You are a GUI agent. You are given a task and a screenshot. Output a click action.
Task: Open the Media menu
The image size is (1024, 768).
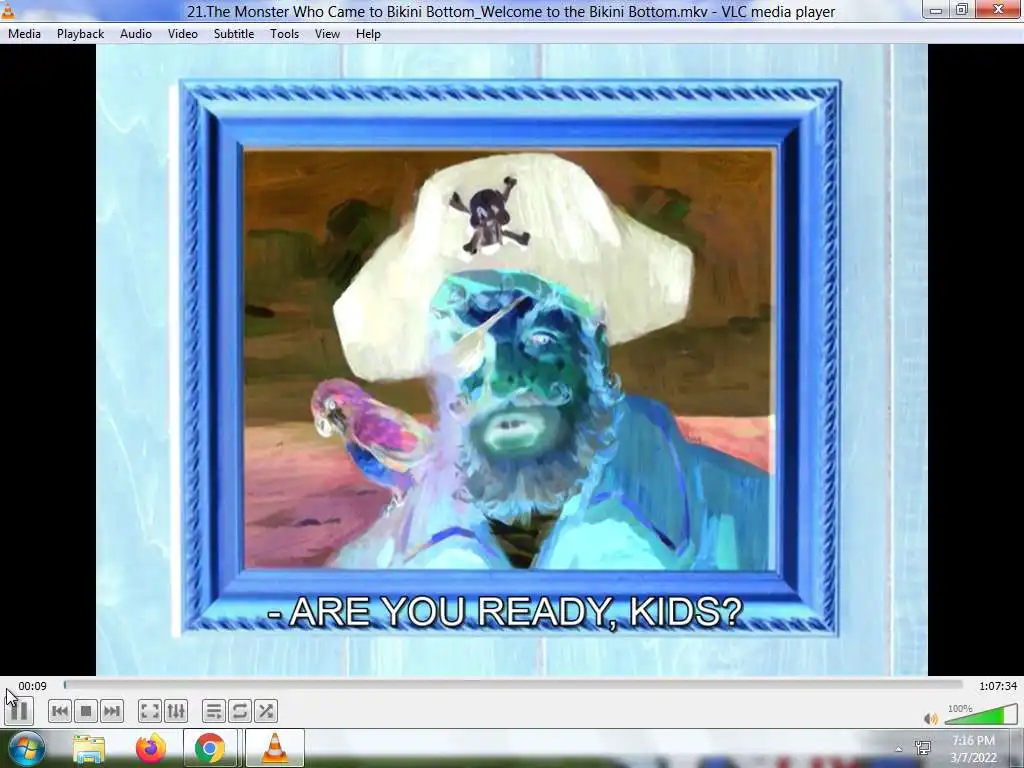[x=24, y=34]
